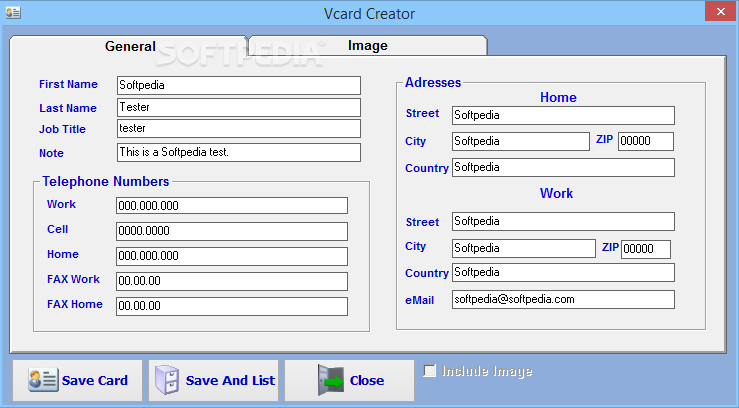Click the Work address Street field
This screenshot has height=408, width=739.
(563, 221)
